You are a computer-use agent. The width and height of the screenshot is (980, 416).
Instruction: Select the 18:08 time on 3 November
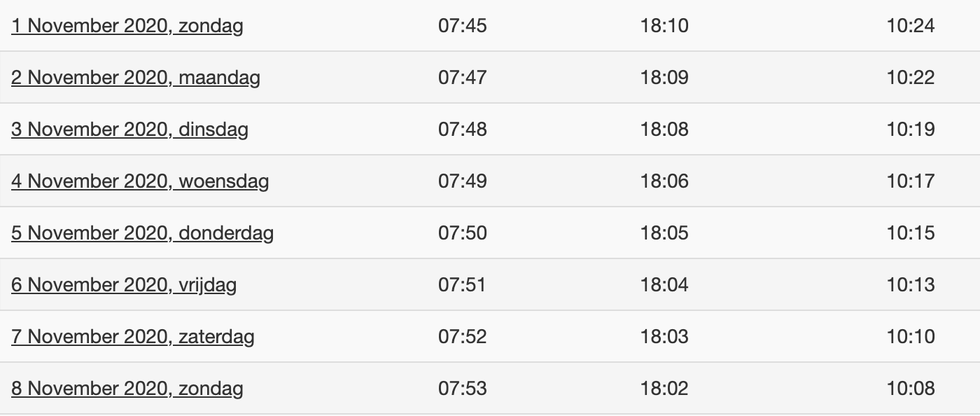pyautogui.click(x=664, y=130)
